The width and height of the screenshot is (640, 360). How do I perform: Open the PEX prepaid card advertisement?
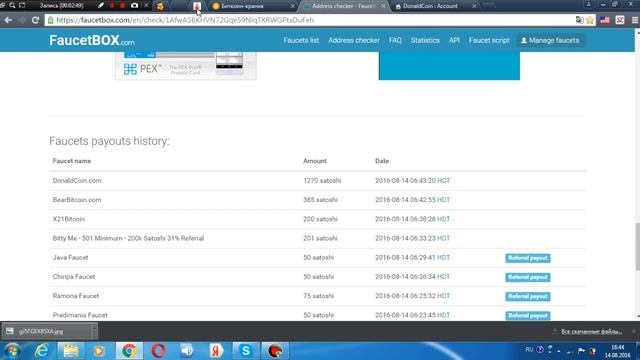(186, 66)
